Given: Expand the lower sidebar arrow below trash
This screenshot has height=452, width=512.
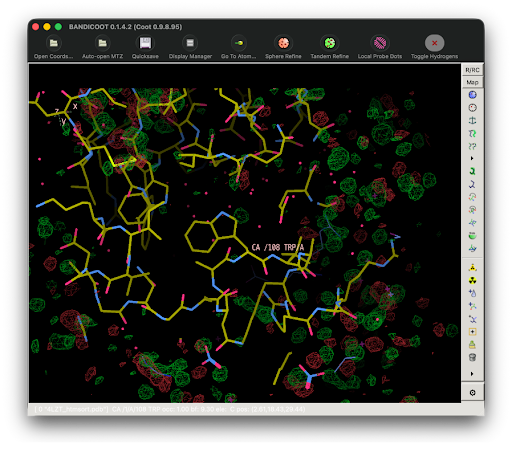Looking at the screenshot, I should (x=472, y=374).
